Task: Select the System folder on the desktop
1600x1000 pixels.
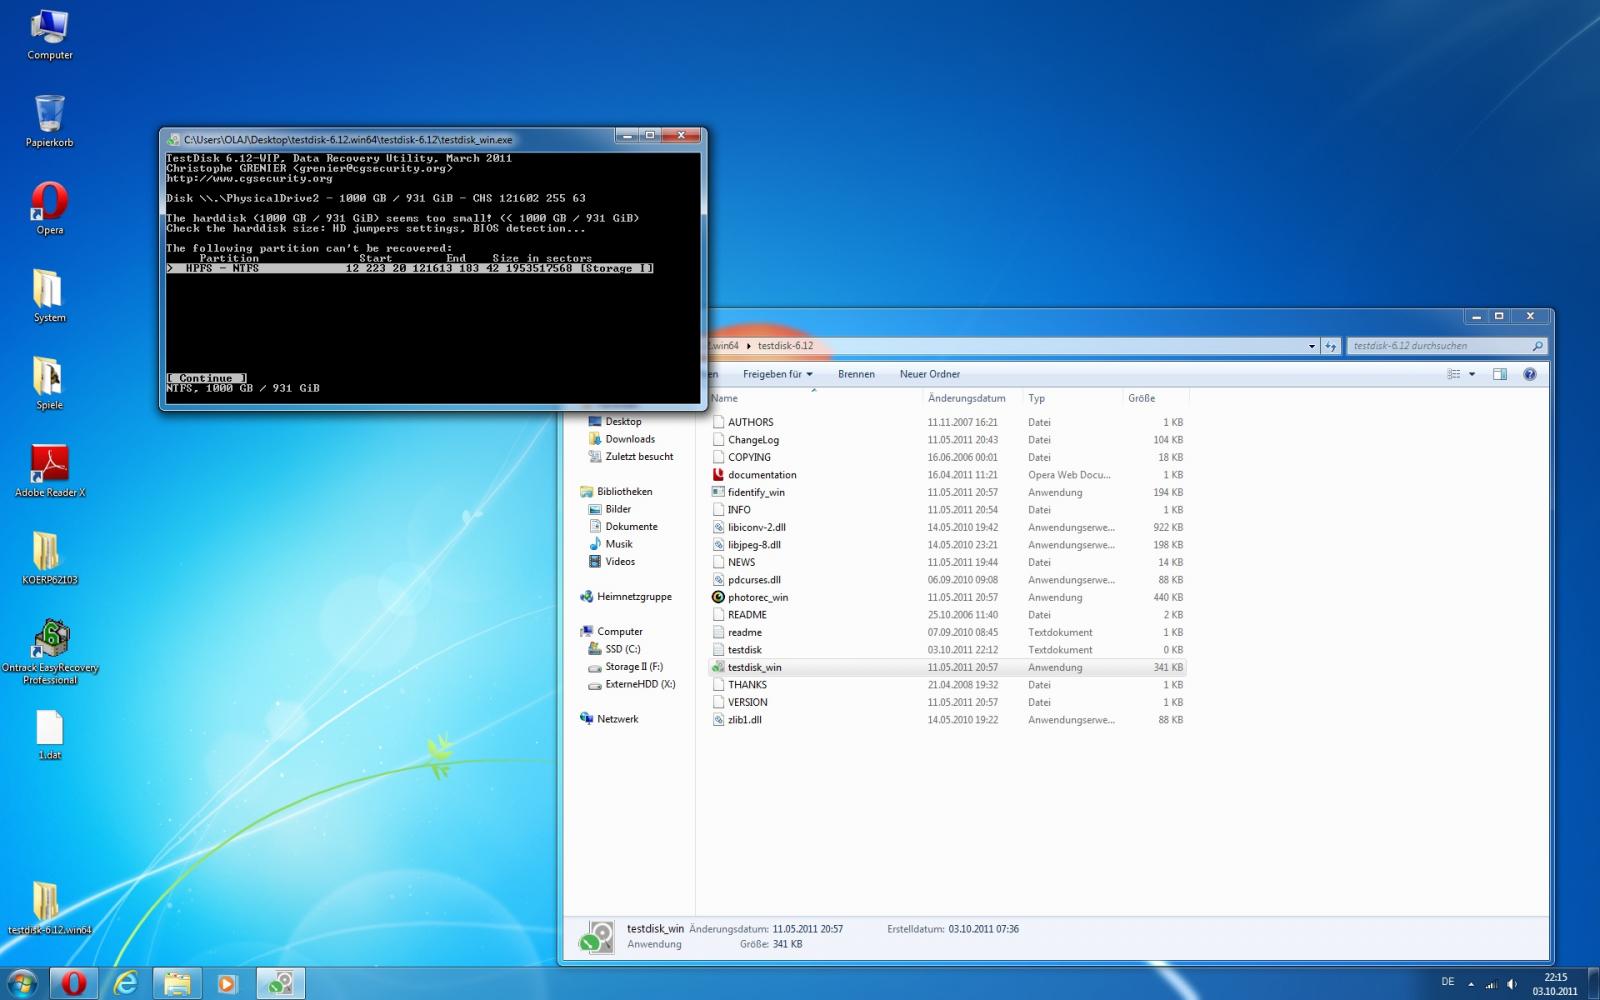Action: (x=50, y=296)
